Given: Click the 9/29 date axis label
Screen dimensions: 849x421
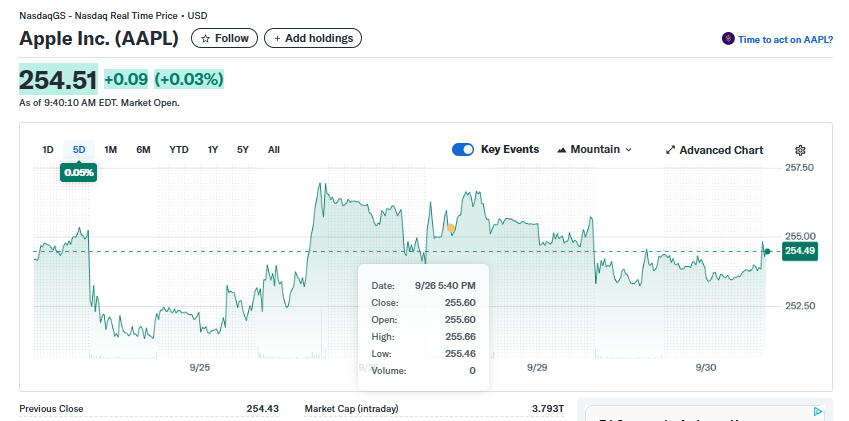Looking at the screenshot, I should pyautogui.click(x=537, y=368).
